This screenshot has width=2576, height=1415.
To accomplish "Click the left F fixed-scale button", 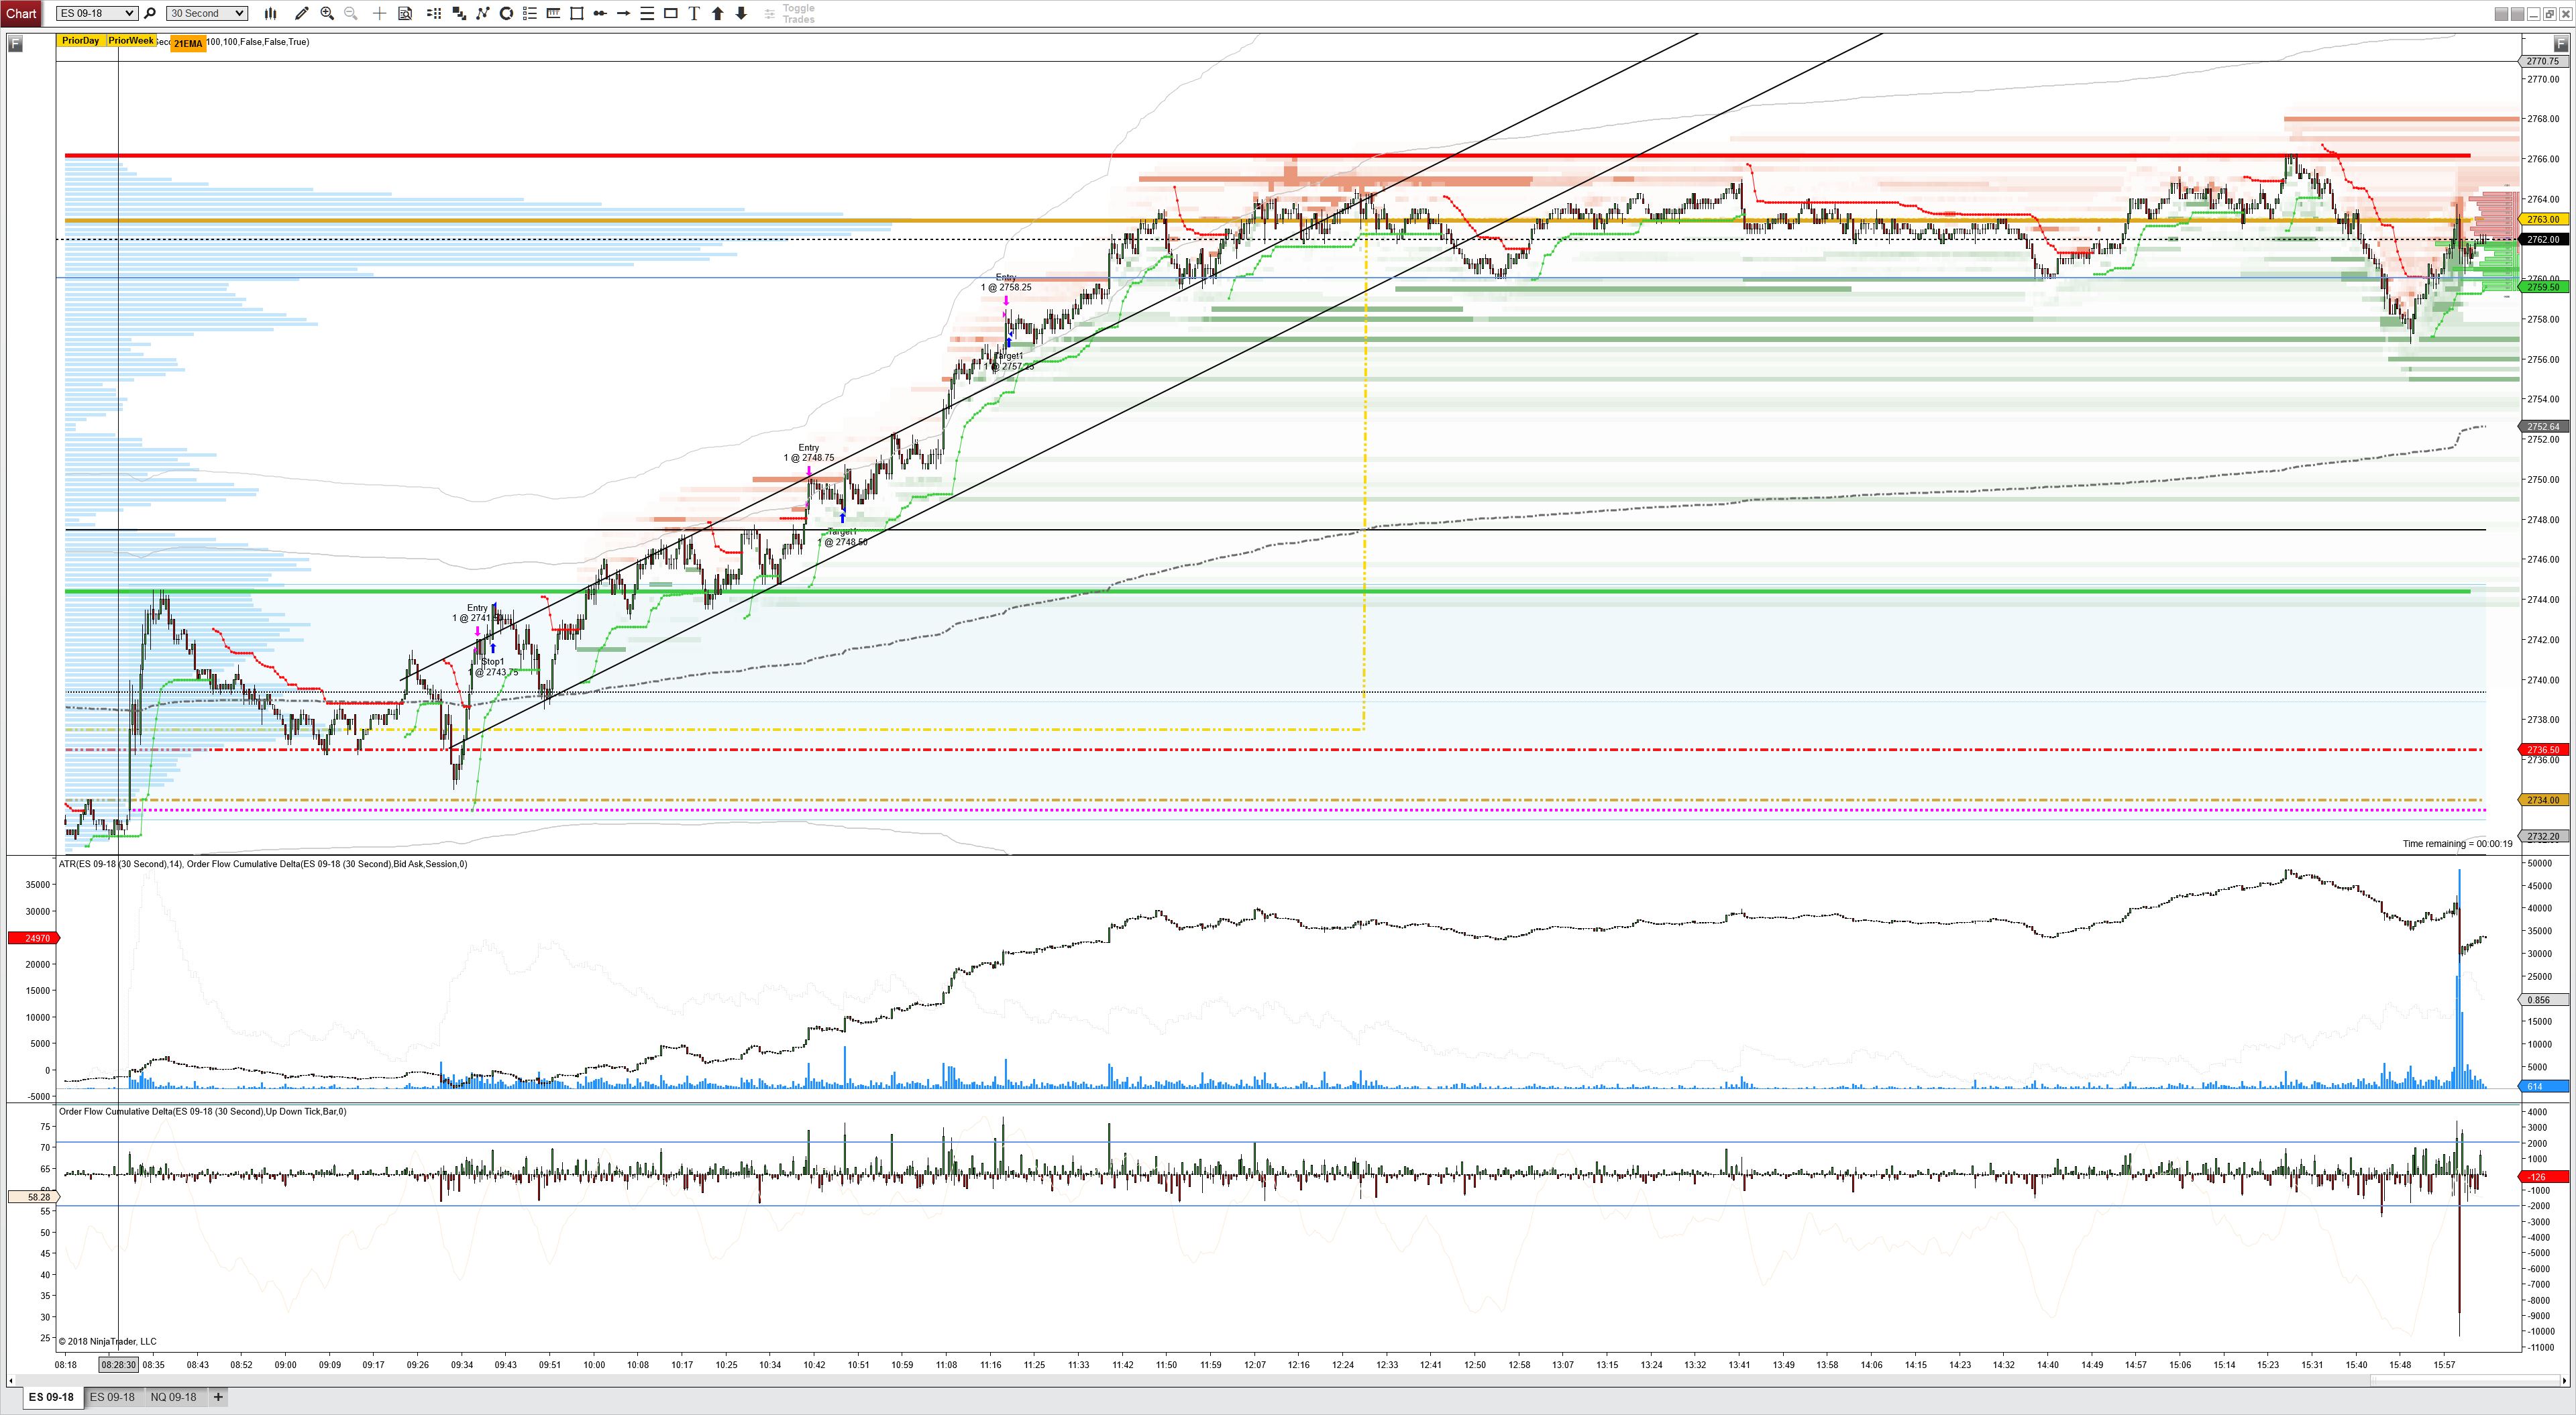I will (x=15, y=43).
